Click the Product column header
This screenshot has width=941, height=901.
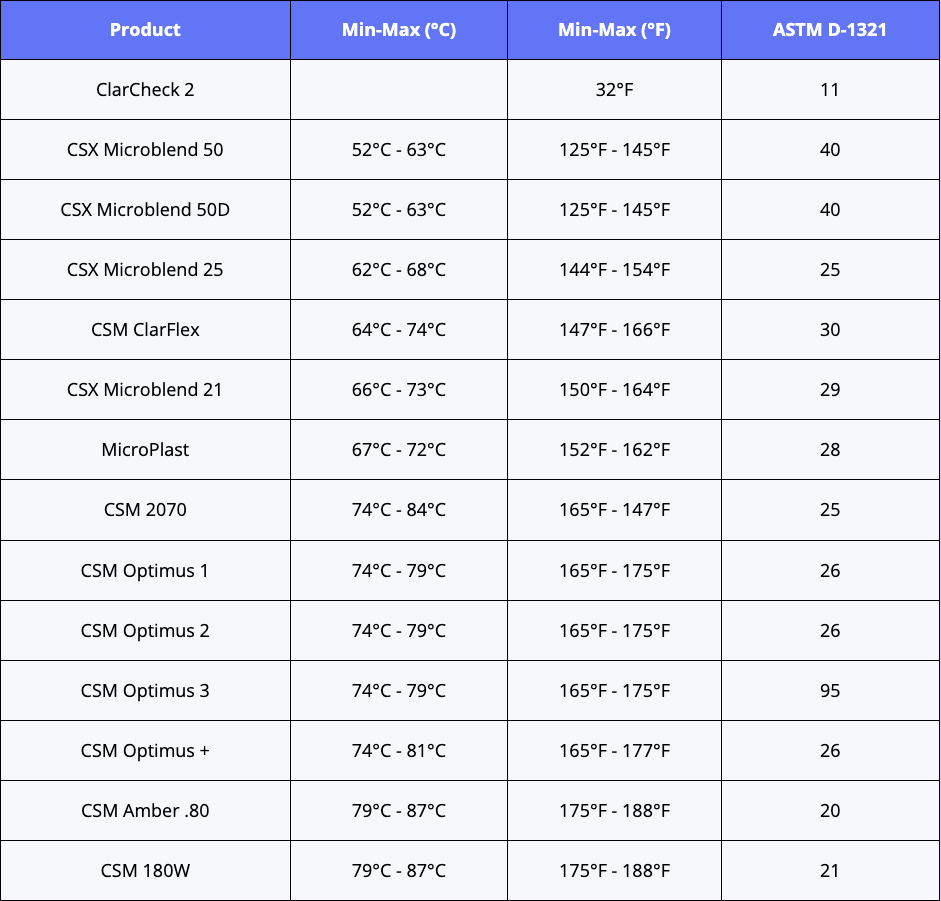pyautogui.click(x=145, y=30)
